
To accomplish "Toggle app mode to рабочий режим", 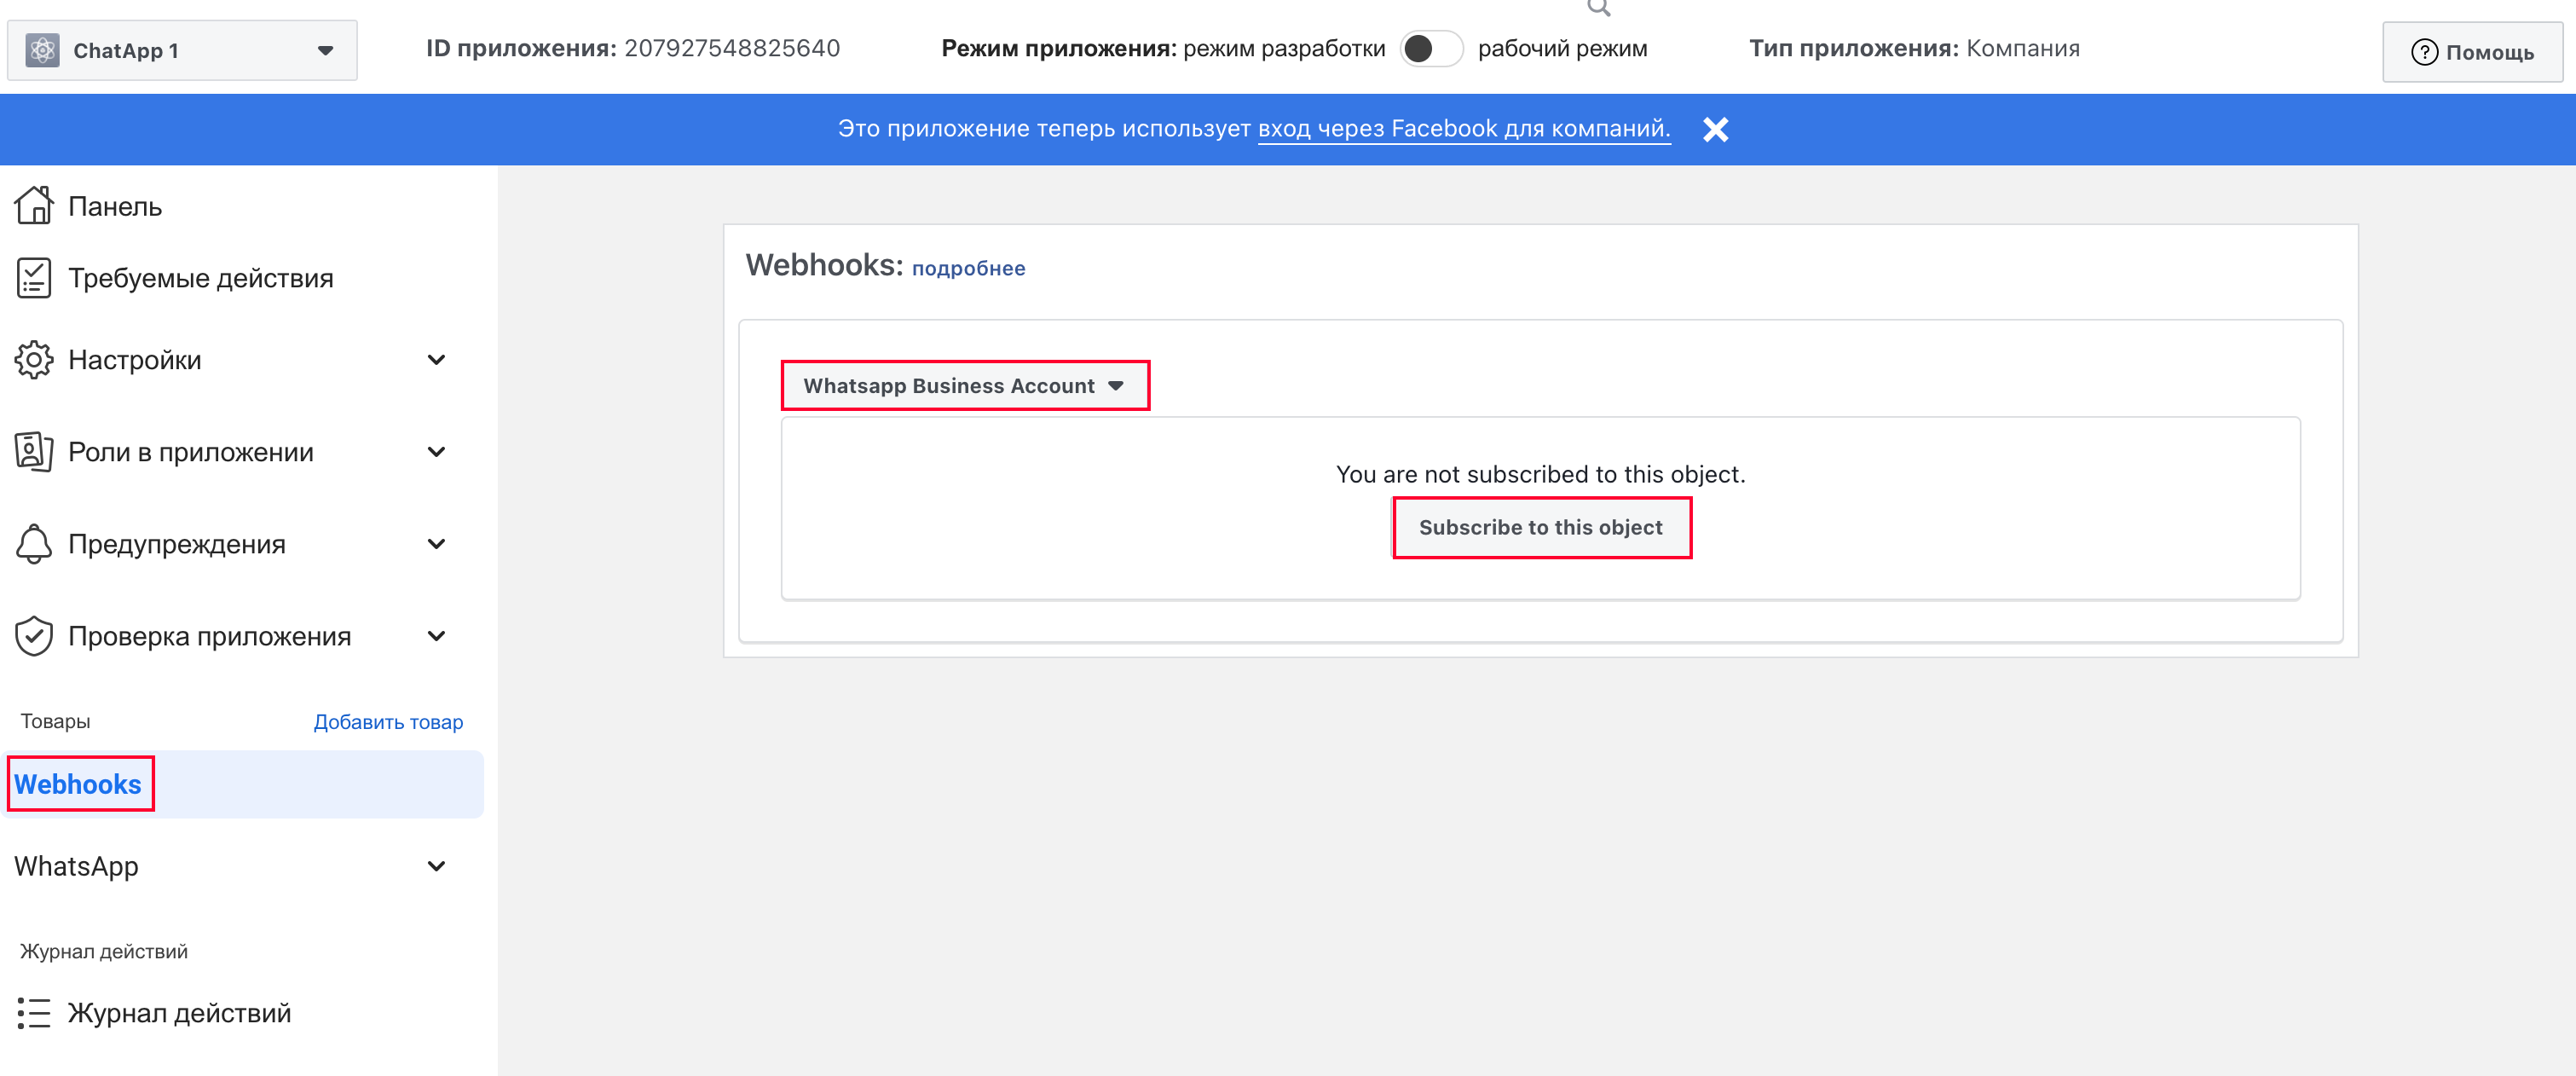I will click(x=1431, y=49).
